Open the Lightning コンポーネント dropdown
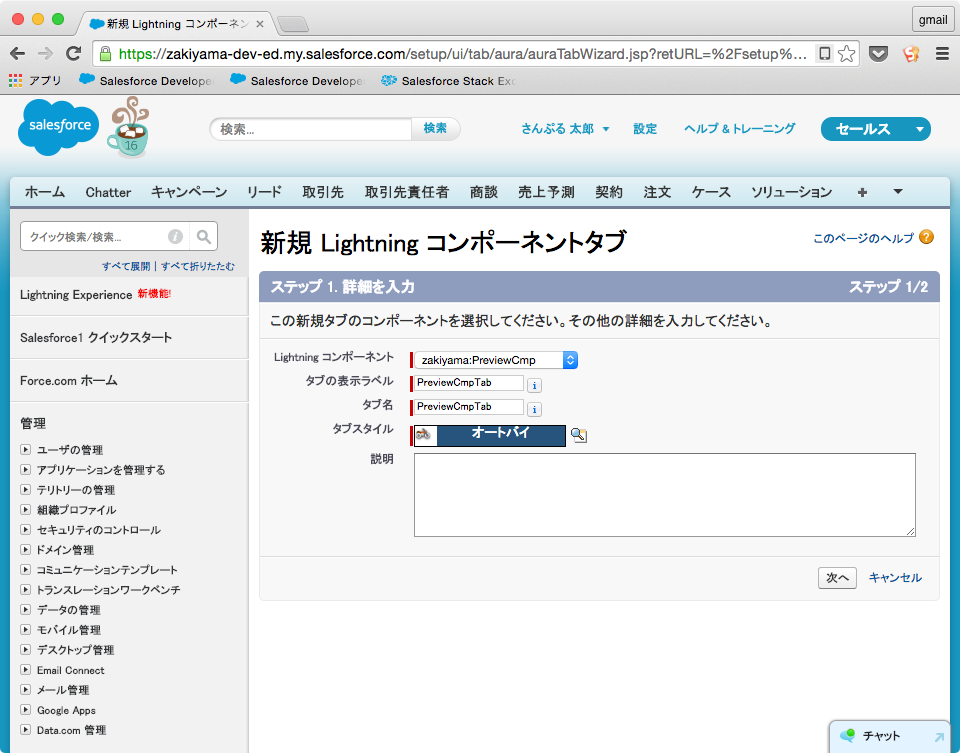Screen dimensions: 960x753 pyautogui.click(x=496, y=360)
